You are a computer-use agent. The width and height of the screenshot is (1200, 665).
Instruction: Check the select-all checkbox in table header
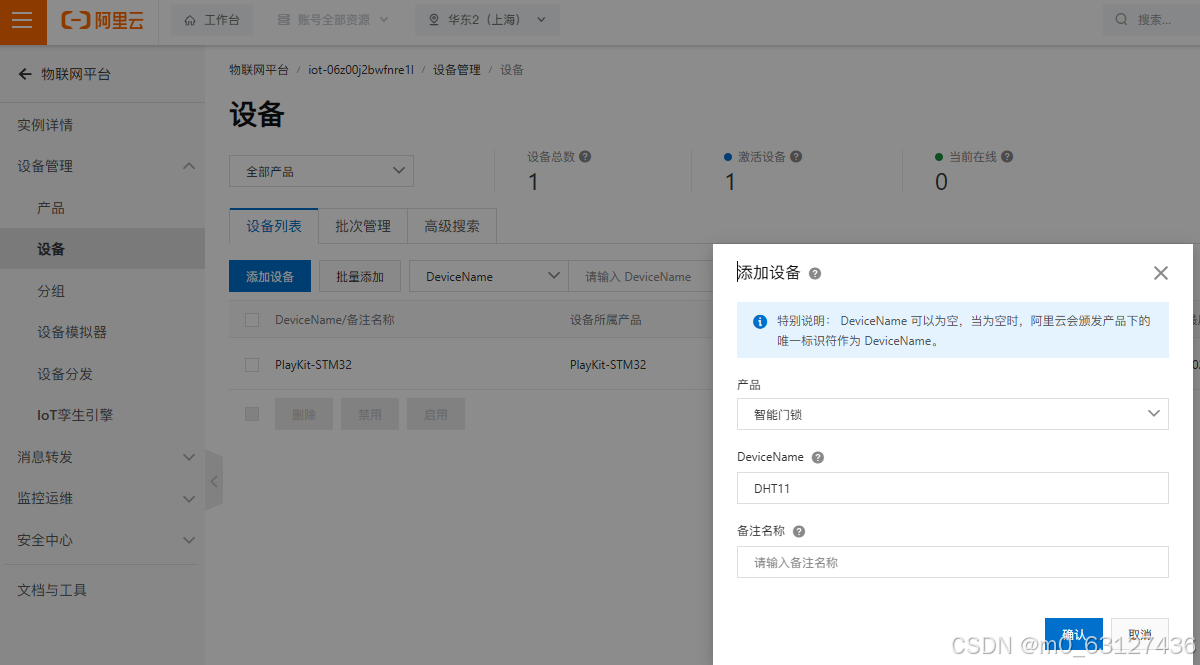pyautogui.click(x=251, y=318)
